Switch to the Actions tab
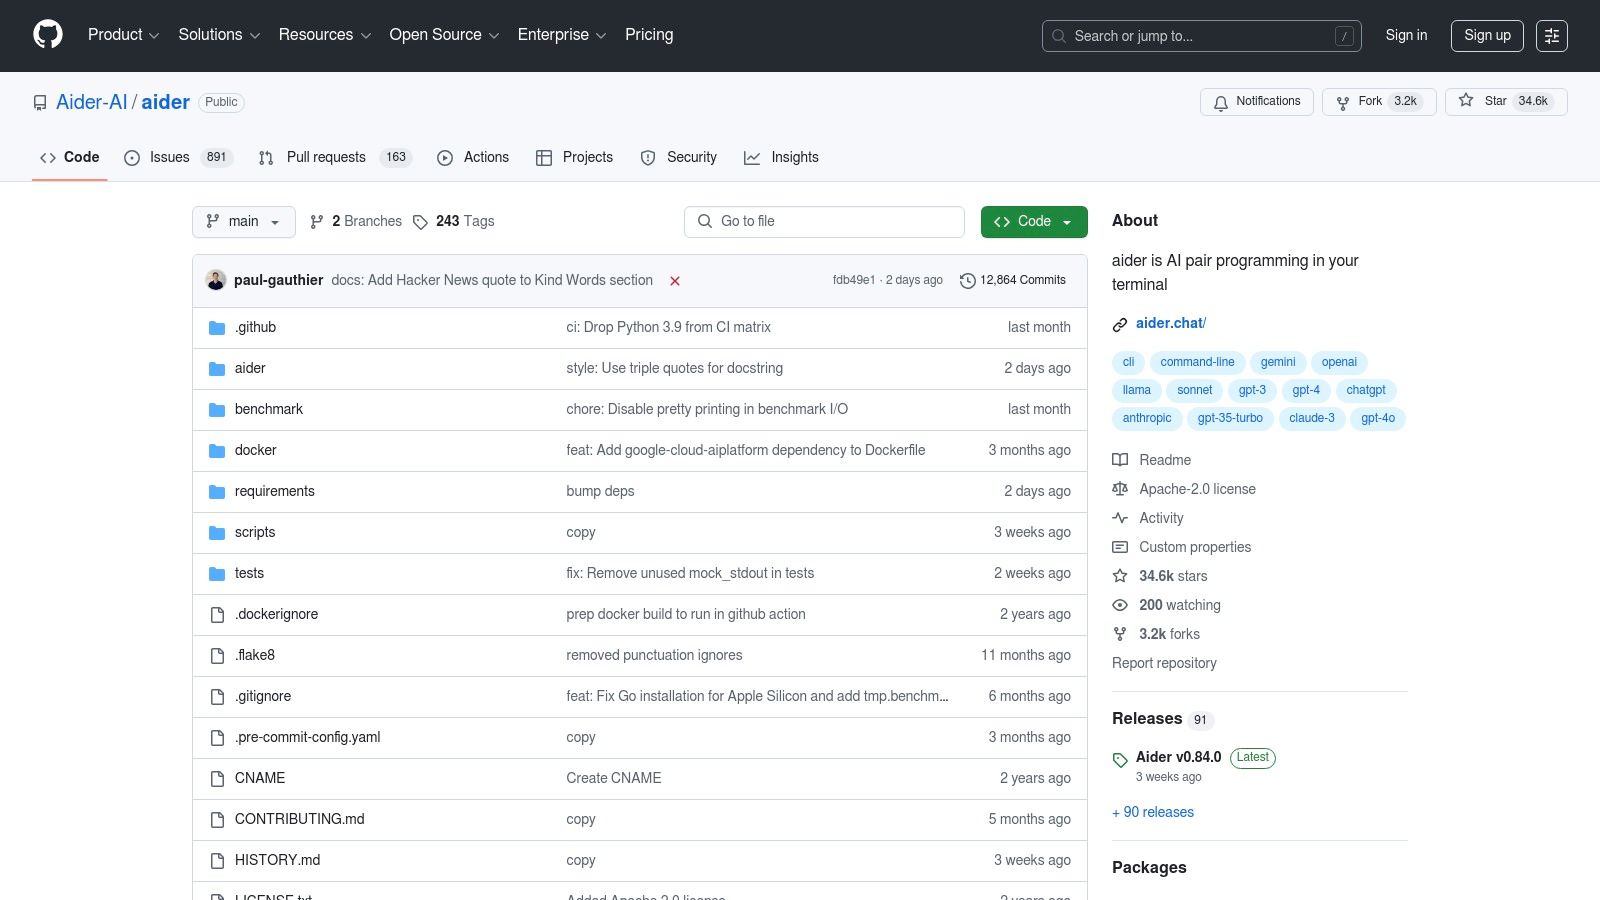The width and height of the screenshot is (1600, 900). click(x=473, y=158)
